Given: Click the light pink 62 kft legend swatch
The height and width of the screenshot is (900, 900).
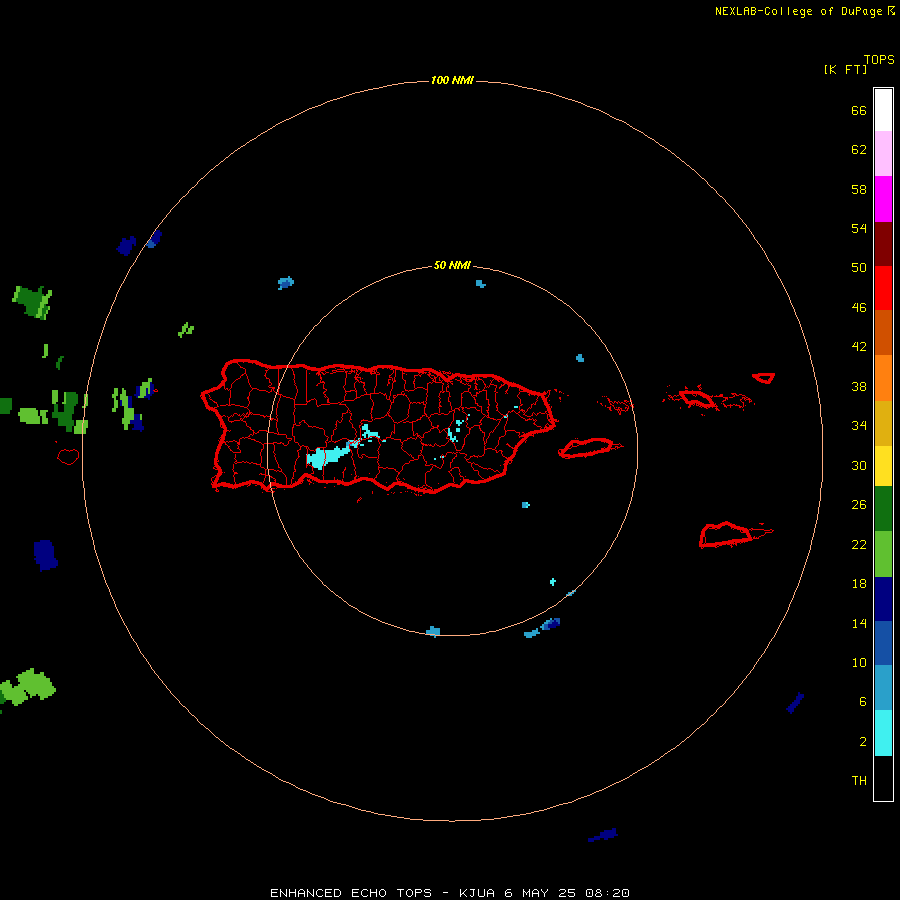Looking at the screenshot, I should [x=883, y=154].
